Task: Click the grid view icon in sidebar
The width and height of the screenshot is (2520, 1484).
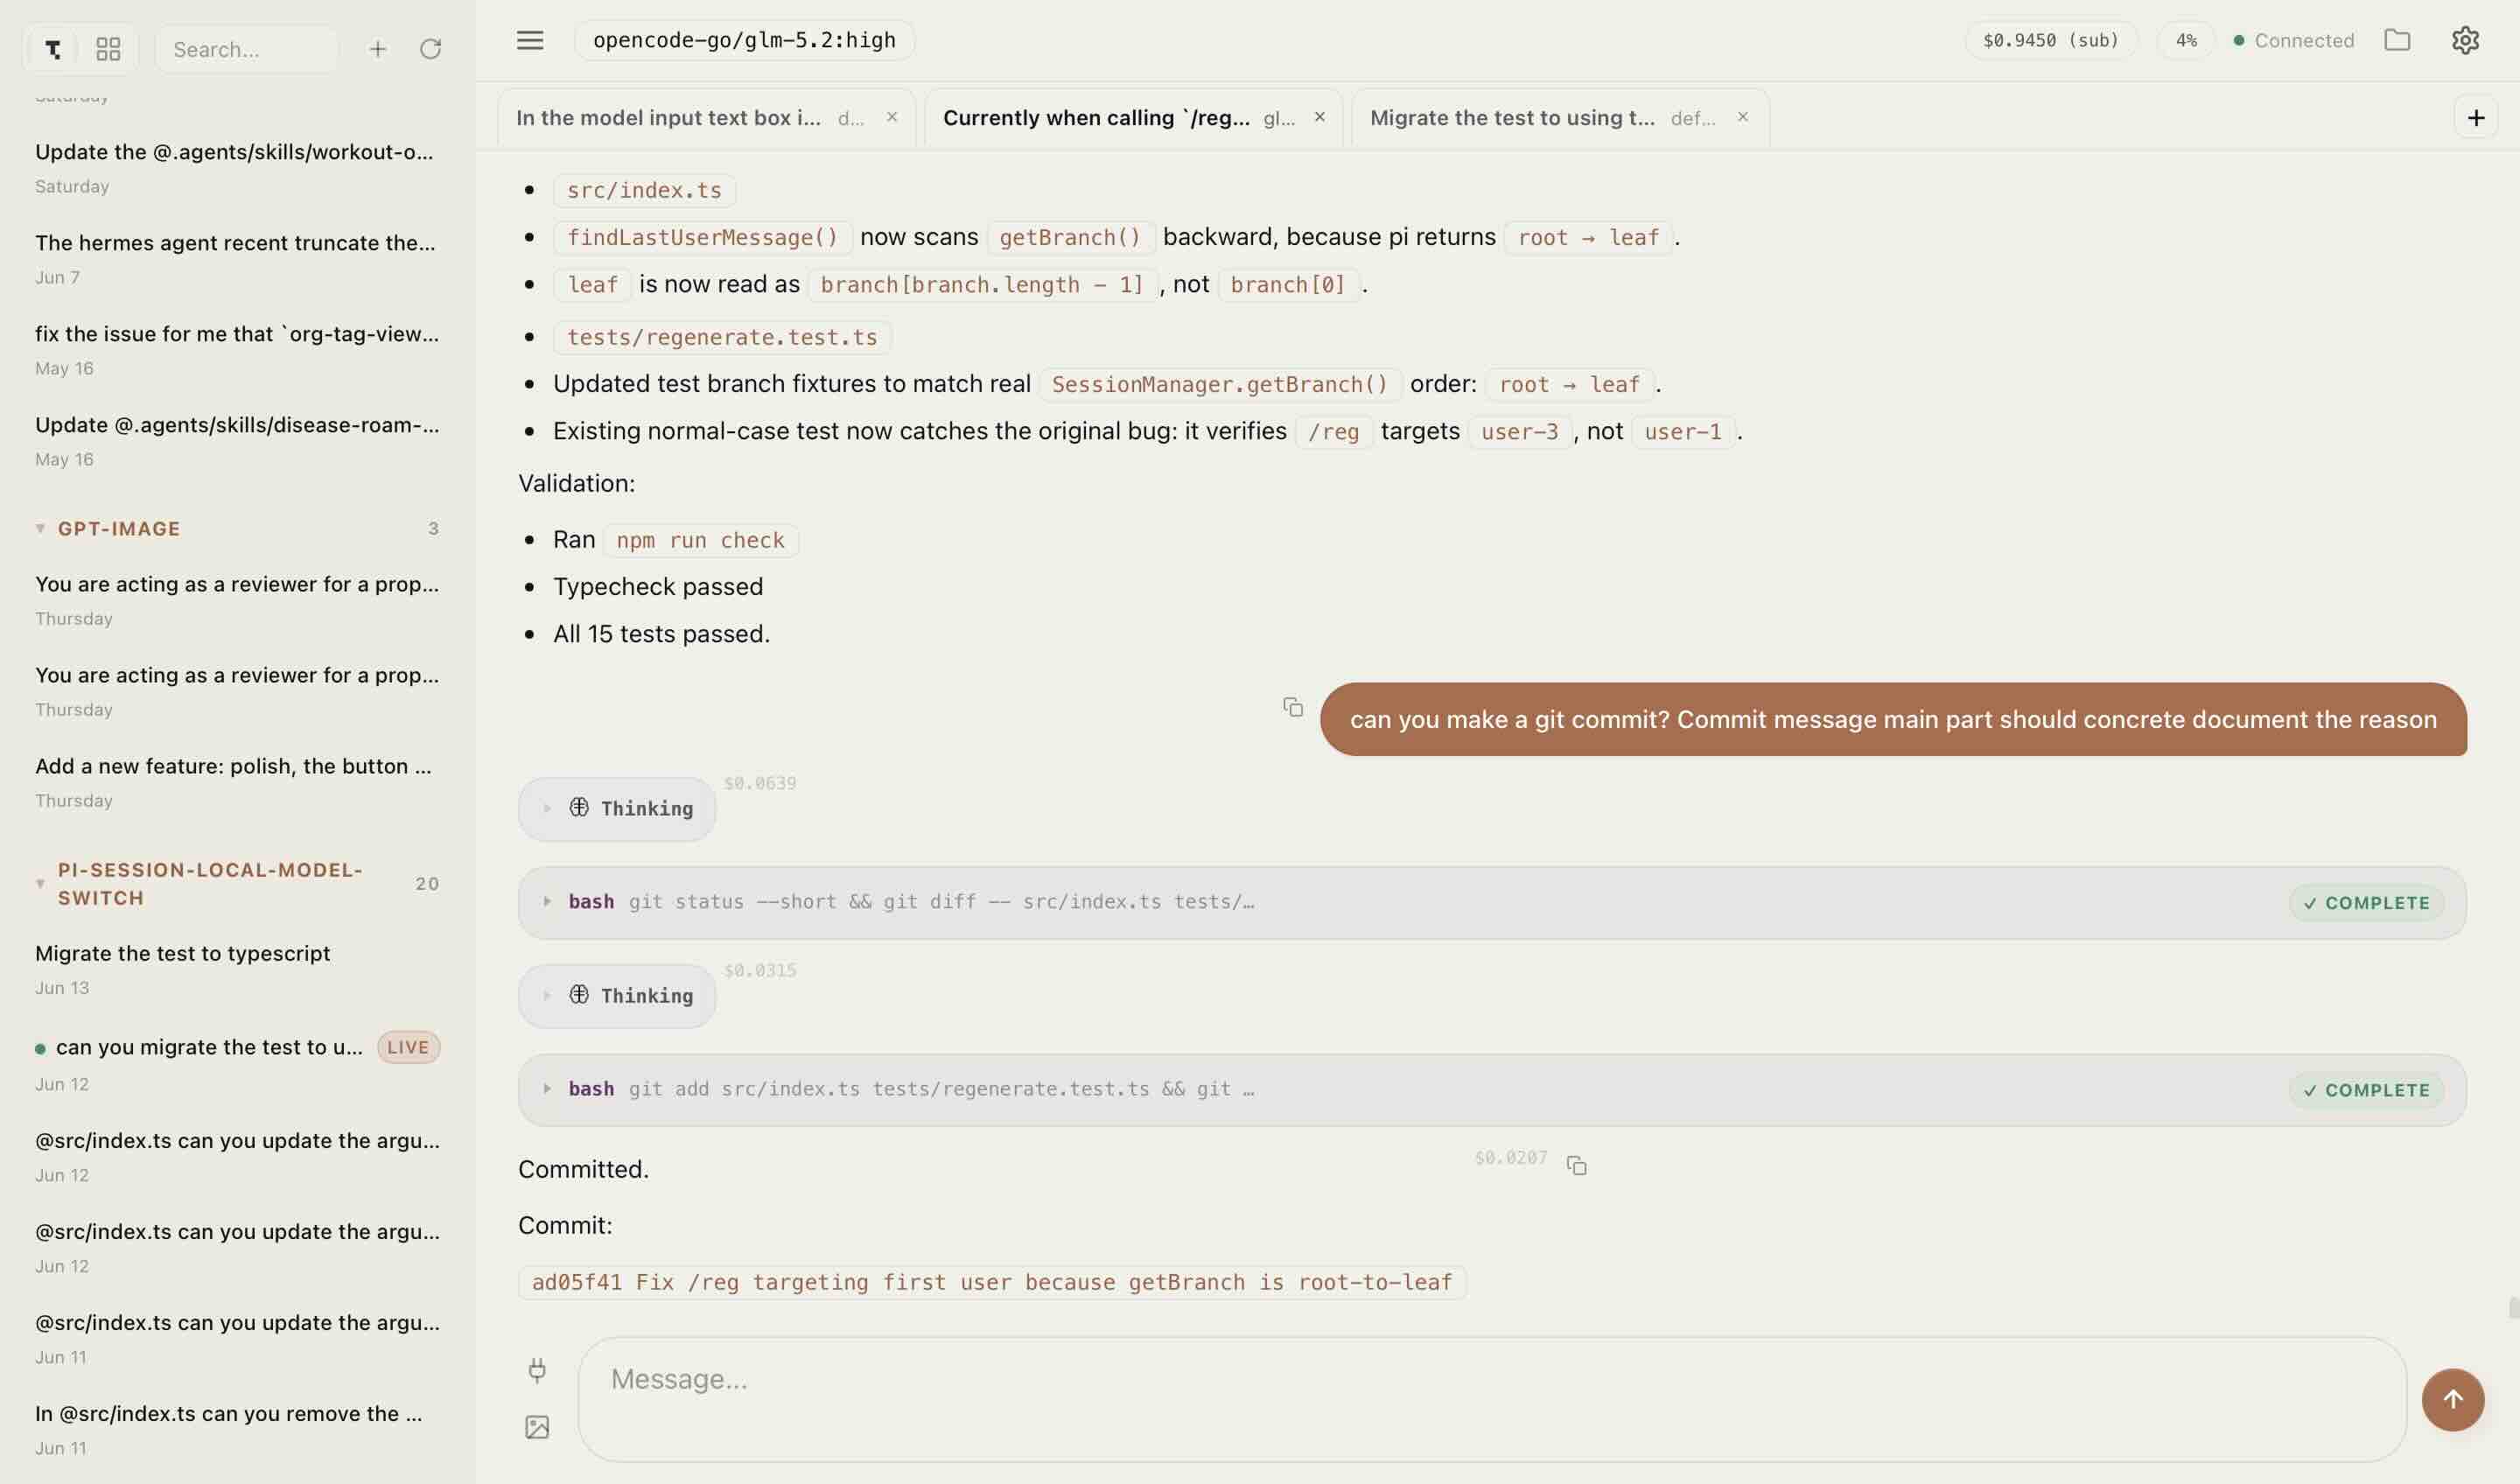Action: coord(108,49)
